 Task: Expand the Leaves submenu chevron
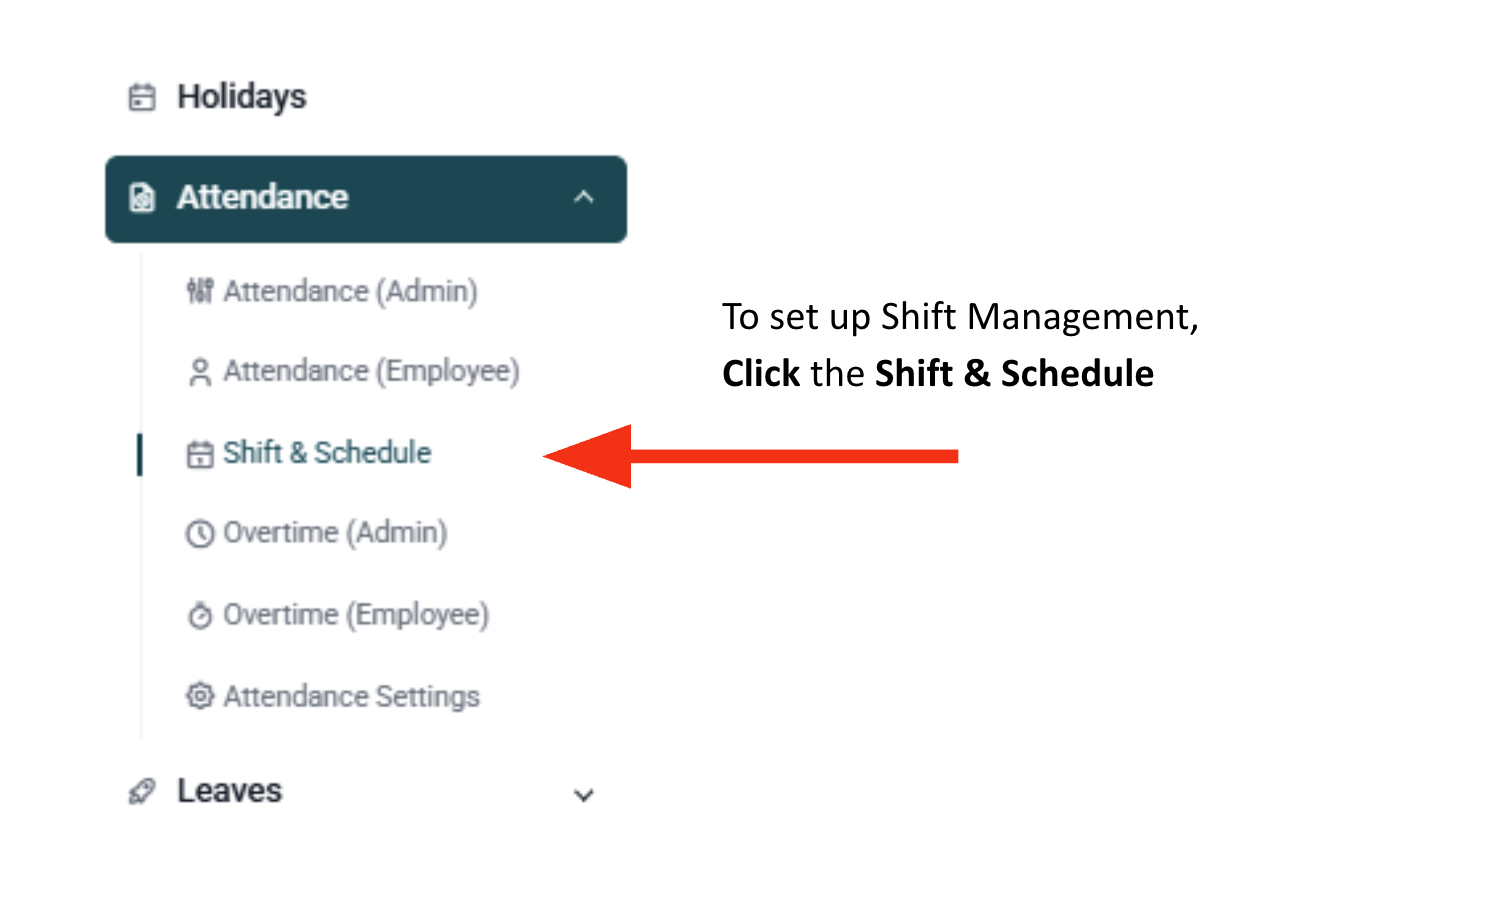pos(584,795)
